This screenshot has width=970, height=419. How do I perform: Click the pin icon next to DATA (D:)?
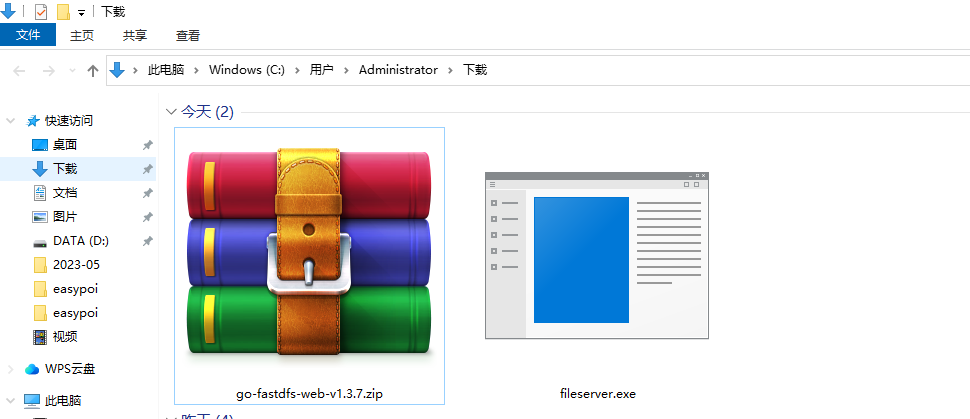click(x=147, y=241)
